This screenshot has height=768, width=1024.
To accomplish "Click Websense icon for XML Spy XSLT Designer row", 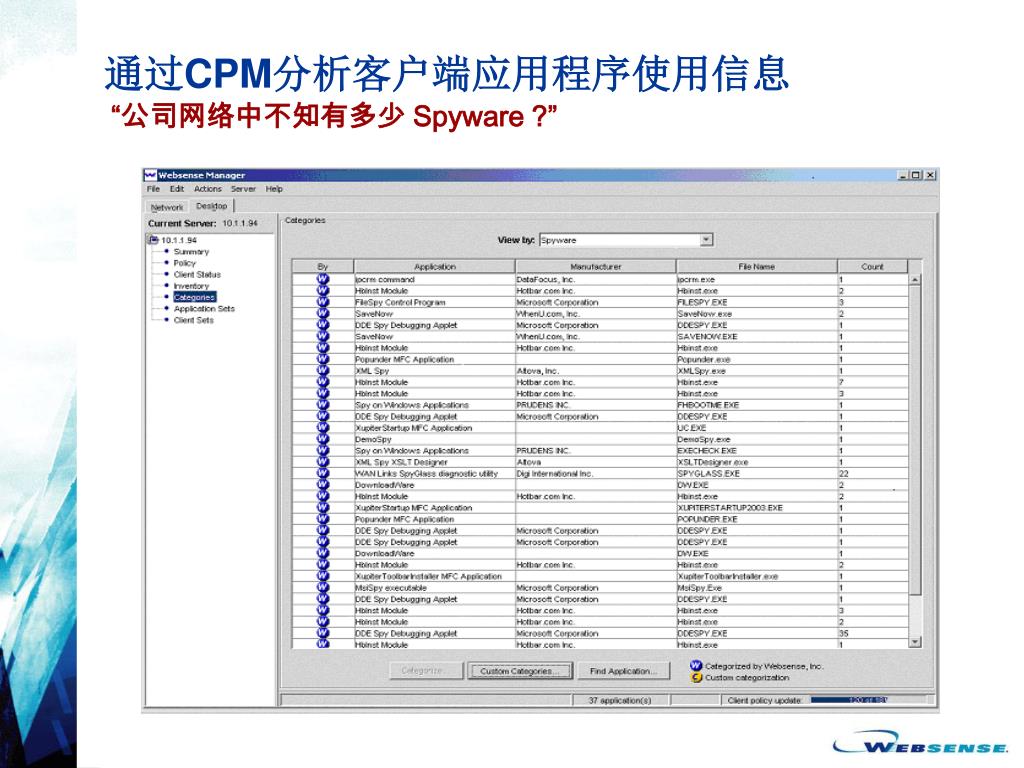I will click(323, 462).
